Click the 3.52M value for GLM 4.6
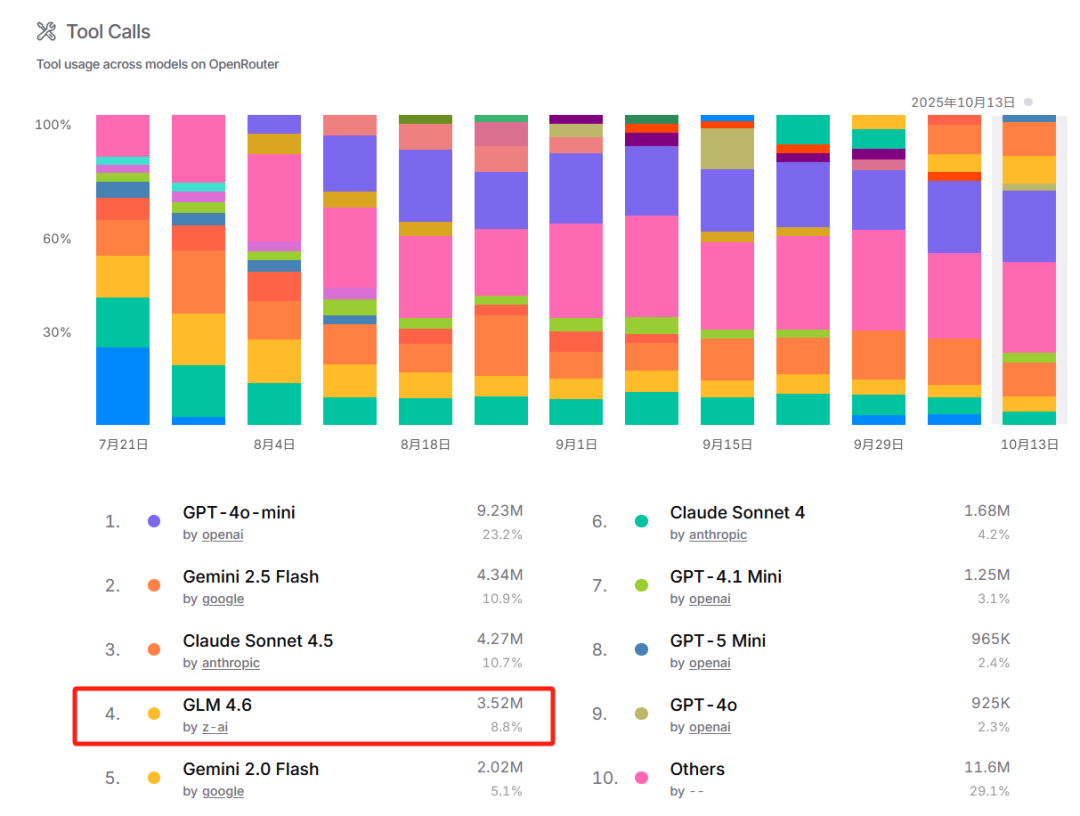The height and width of the screenshot is (816, 1080). 500,703
